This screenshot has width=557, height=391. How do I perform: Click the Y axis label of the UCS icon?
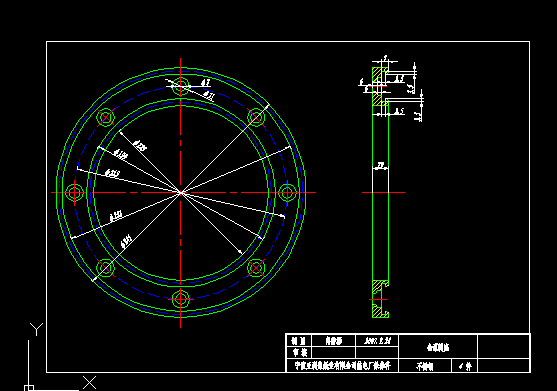coord(37,329)
